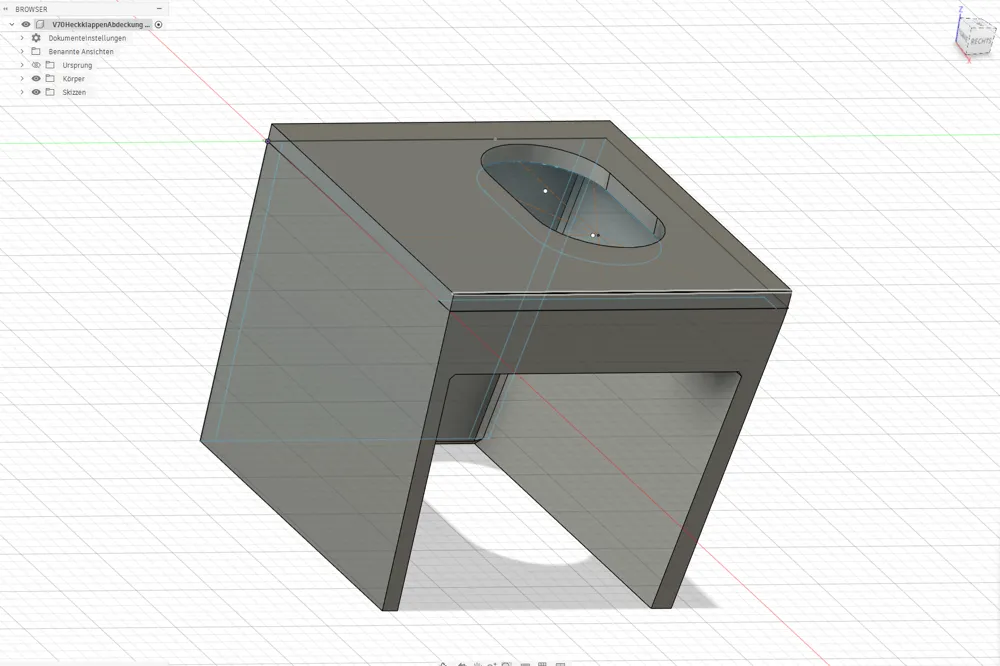Click the V70HeckklappenAbdeckung component icon
The image size is (1000, 666).
(40, 24)
